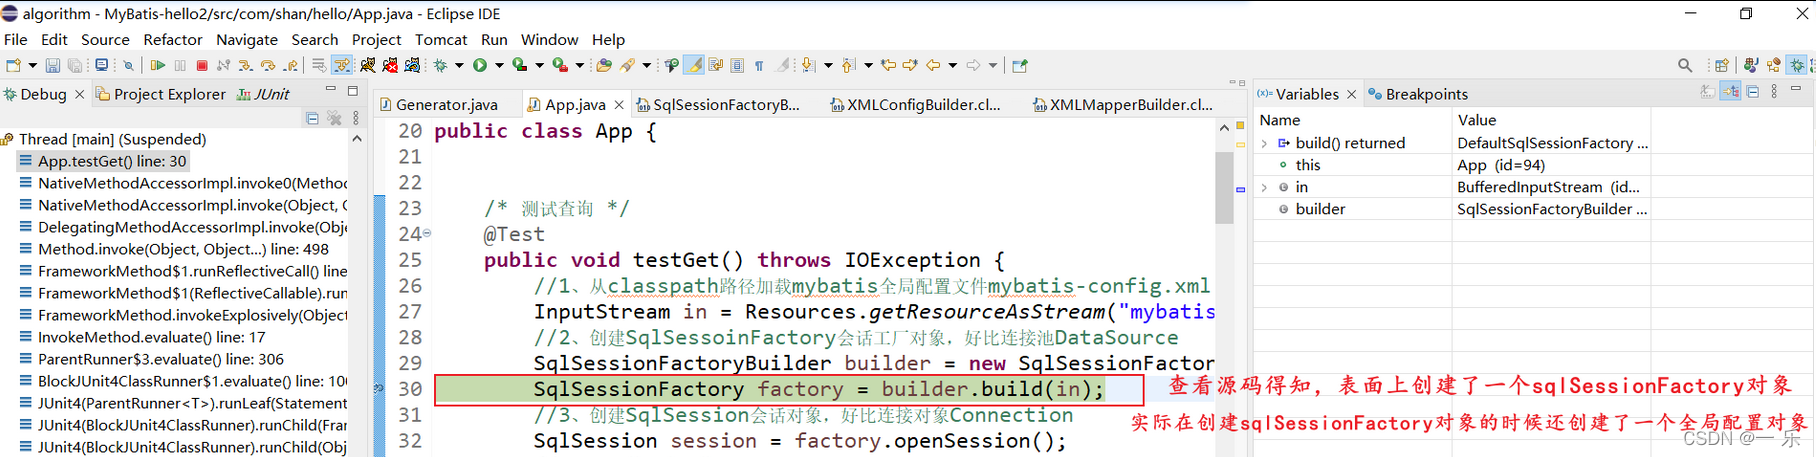
Task: Click the red Terminate button
Action: click(x=202, y=65)
